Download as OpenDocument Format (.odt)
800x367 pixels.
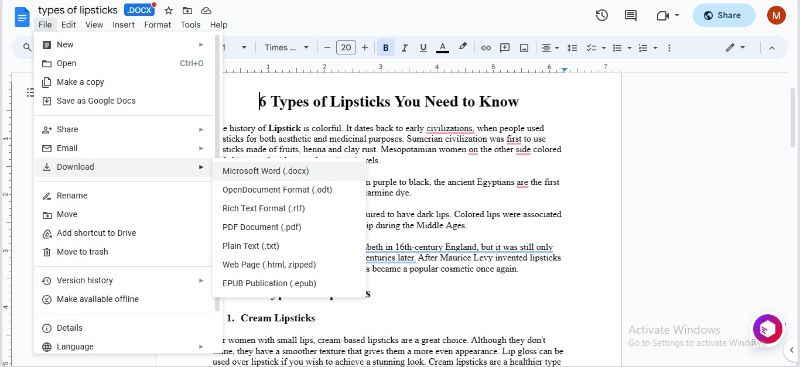click(x=289, y=190)
